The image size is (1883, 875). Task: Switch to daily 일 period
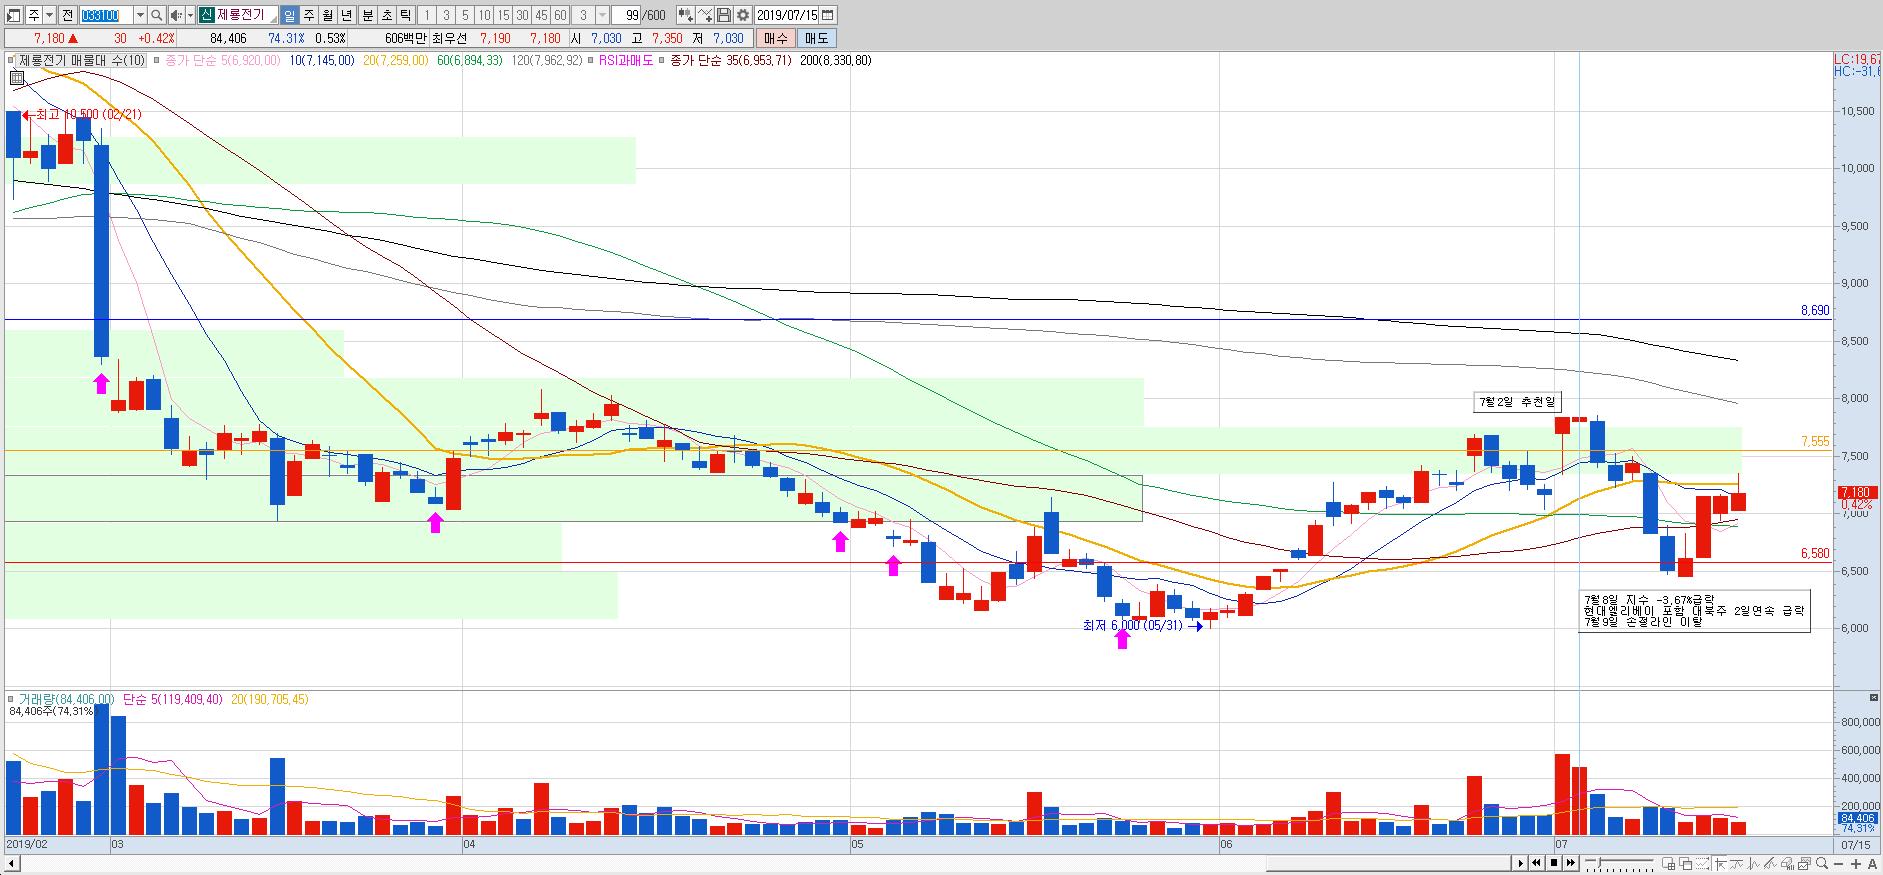point(289,15)
